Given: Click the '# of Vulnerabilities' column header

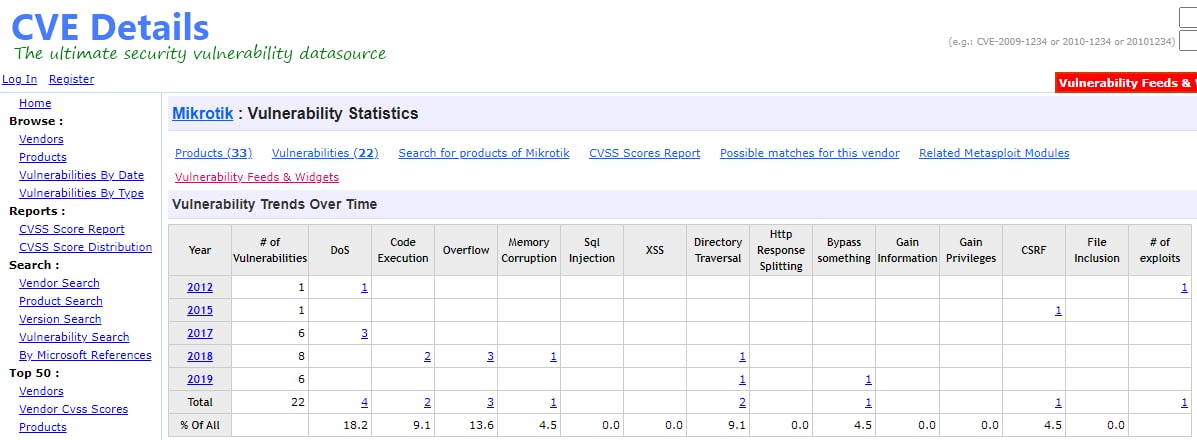Looking at the screenshot, I should tap(269, 250).
